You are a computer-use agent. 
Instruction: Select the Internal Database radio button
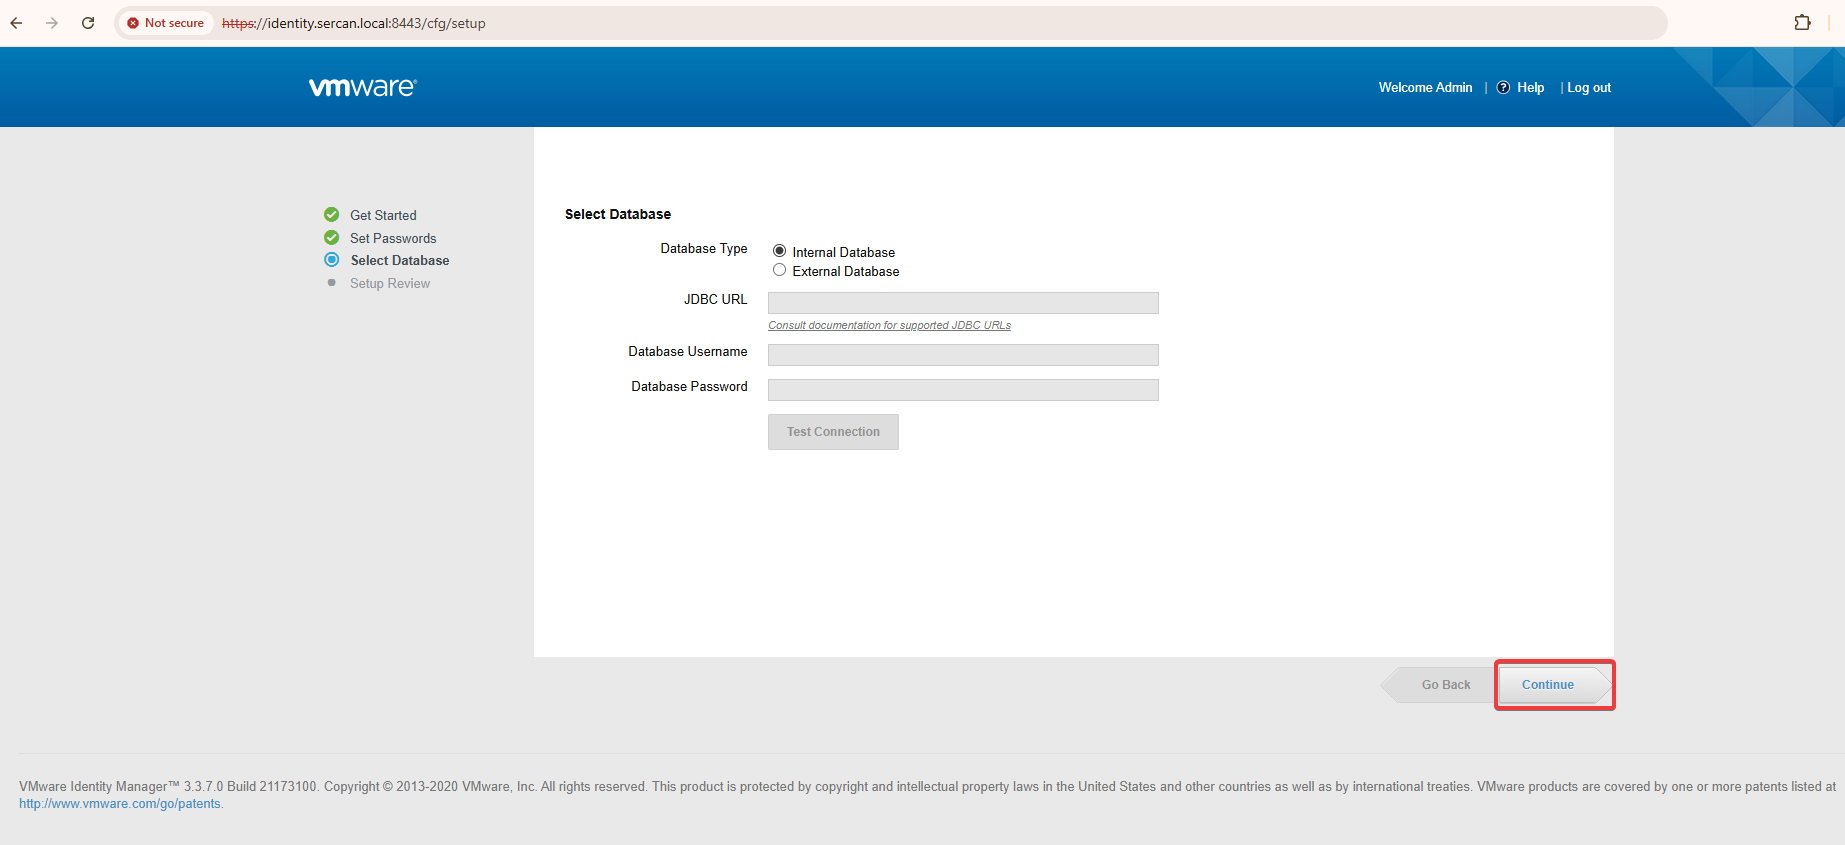(779, 251)
